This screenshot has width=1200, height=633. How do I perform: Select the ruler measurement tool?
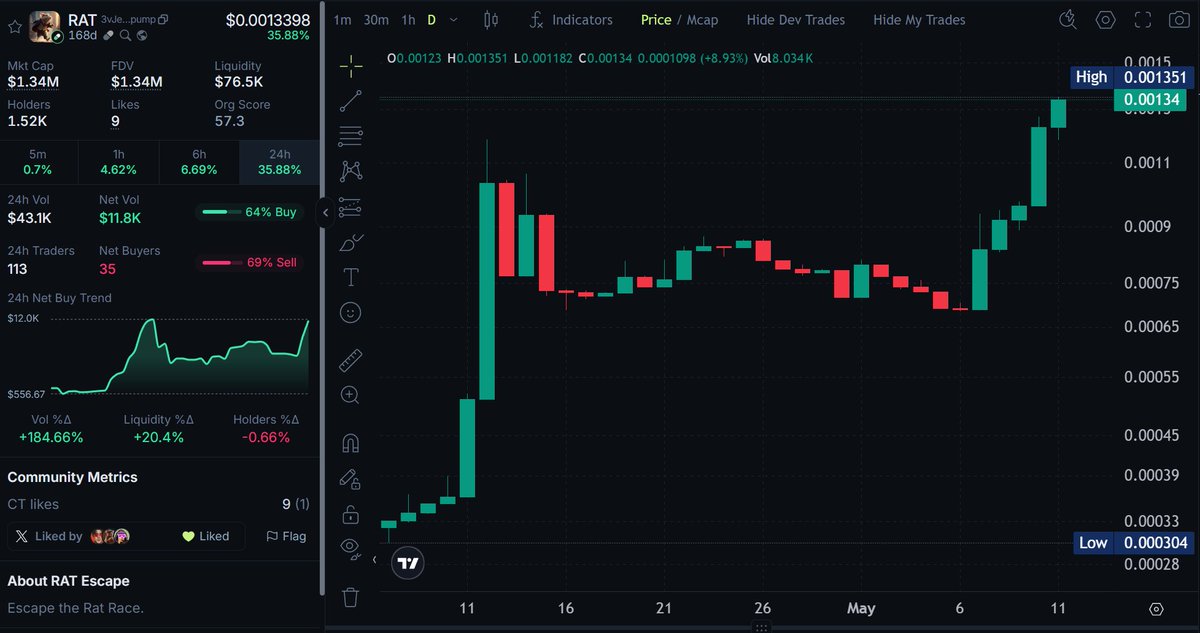[x=350, y=360]
